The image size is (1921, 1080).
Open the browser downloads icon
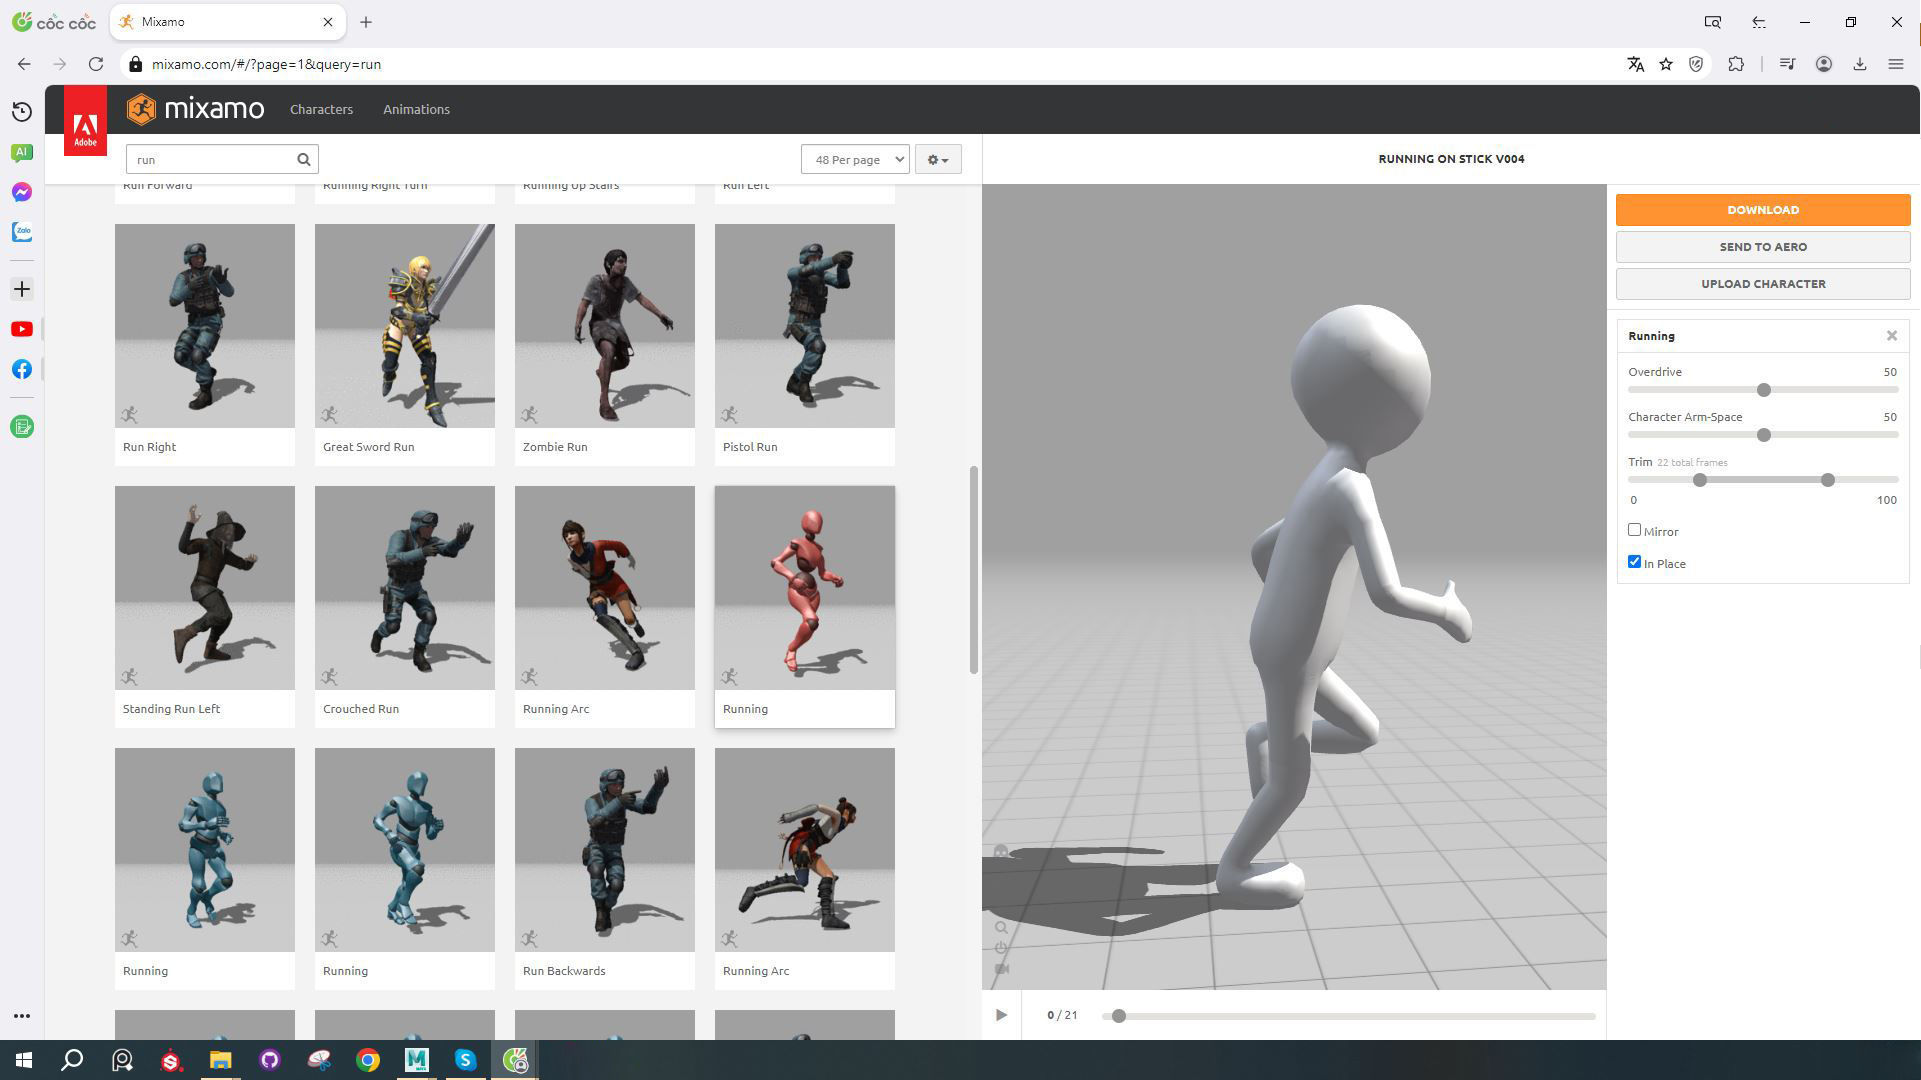(x=1860, y=64)
